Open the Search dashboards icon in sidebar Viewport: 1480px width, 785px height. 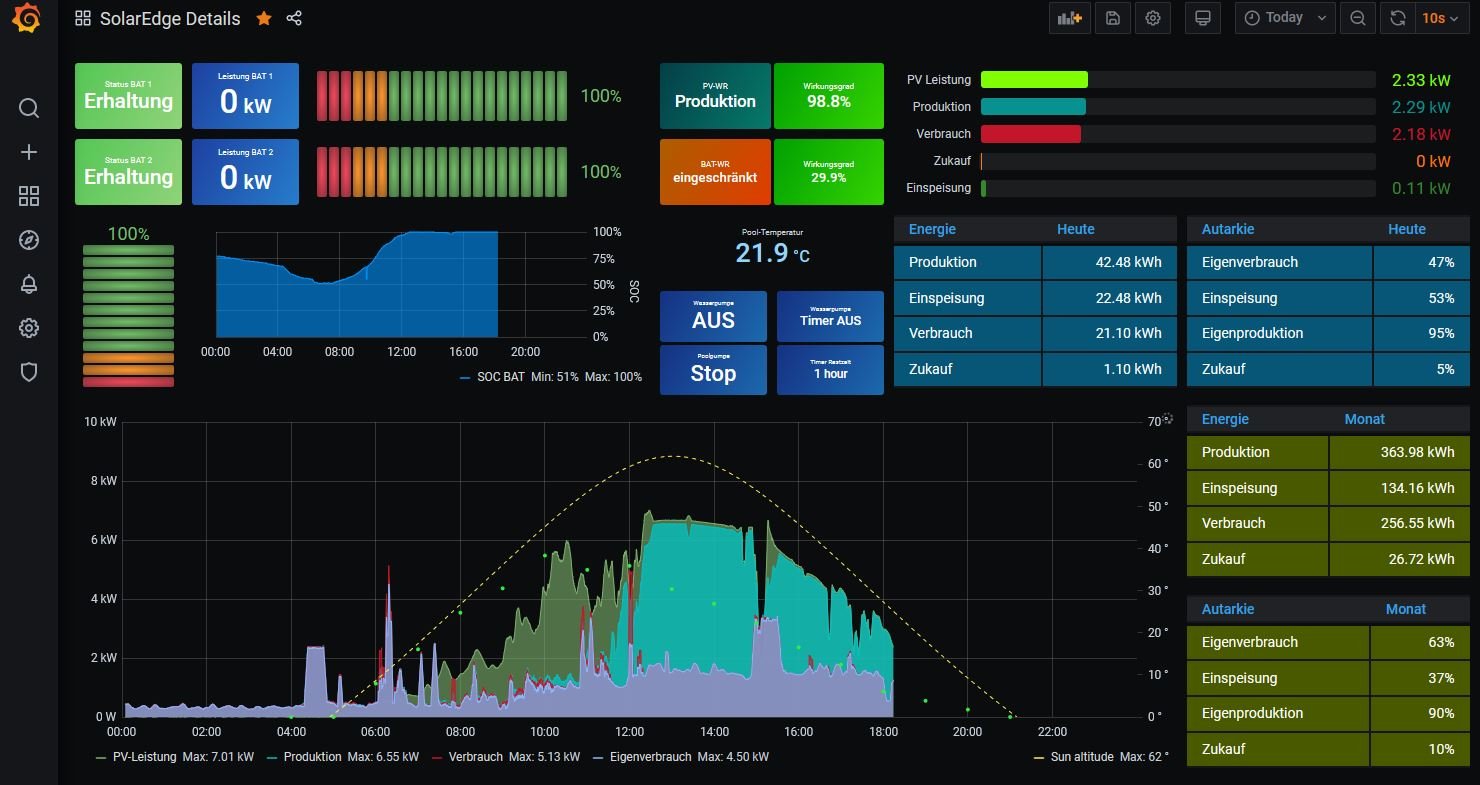pyautogui.click(x=29, y=108)
